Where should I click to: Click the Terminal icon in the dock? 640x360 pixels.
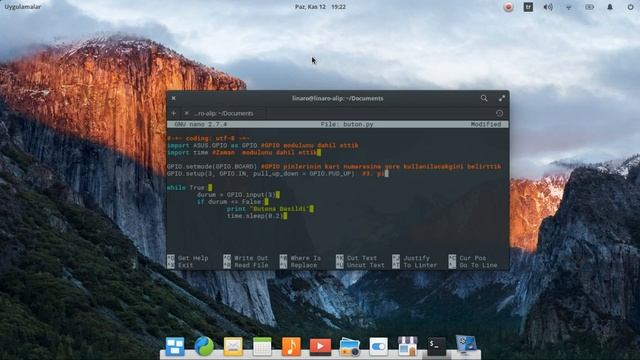pyautogui.click(x=436, y=347)
